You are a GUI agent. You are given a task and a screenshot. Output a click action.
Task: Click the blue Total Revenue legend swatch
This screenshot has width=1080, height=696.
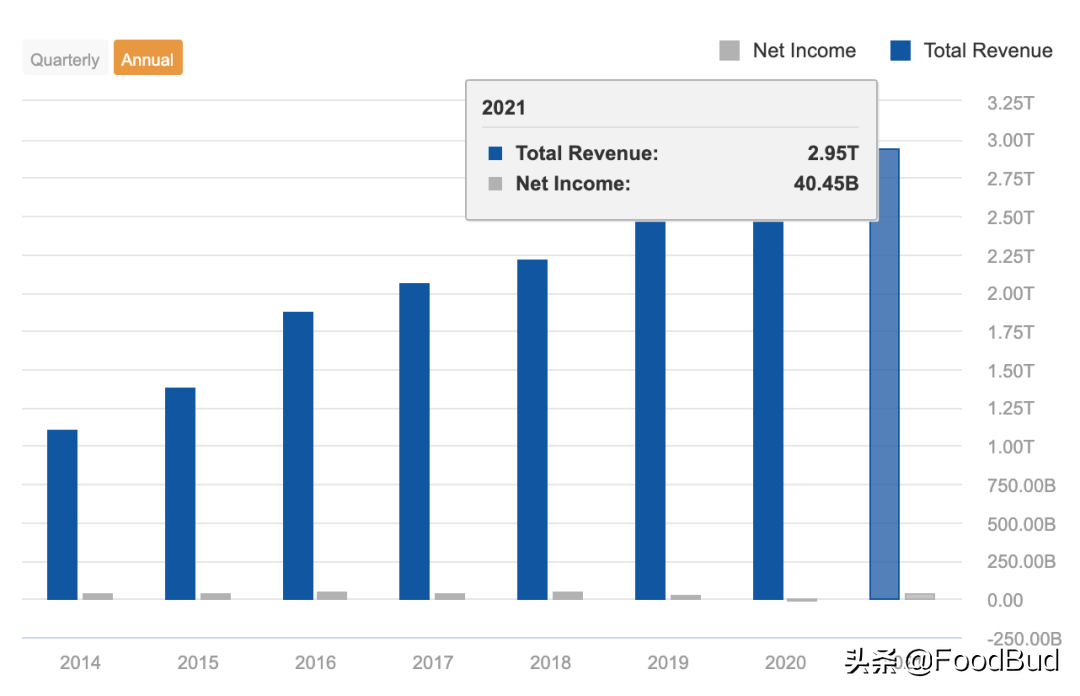coord(900,50)
